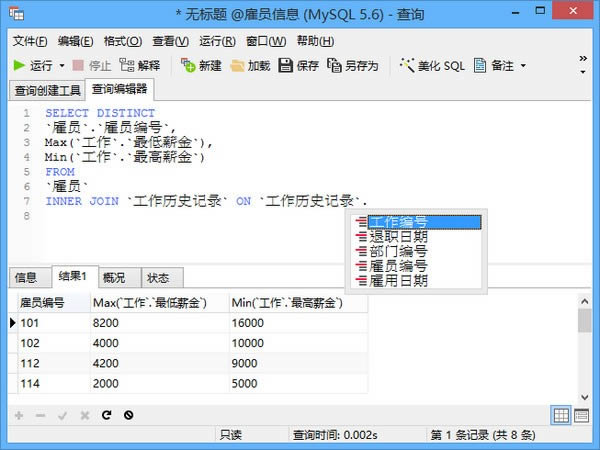600x450 pixels.
Task: Click the query window icon in title bar
Action: coord(16,14)
